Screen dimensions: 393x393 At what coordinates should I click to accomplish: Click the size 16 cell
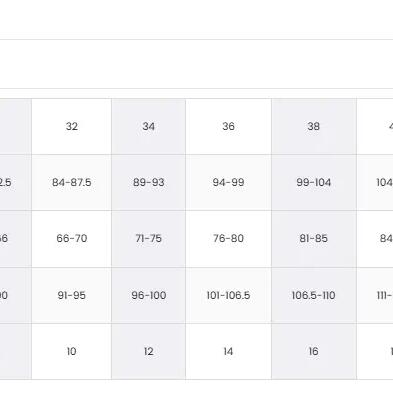(x=314, y=351)
